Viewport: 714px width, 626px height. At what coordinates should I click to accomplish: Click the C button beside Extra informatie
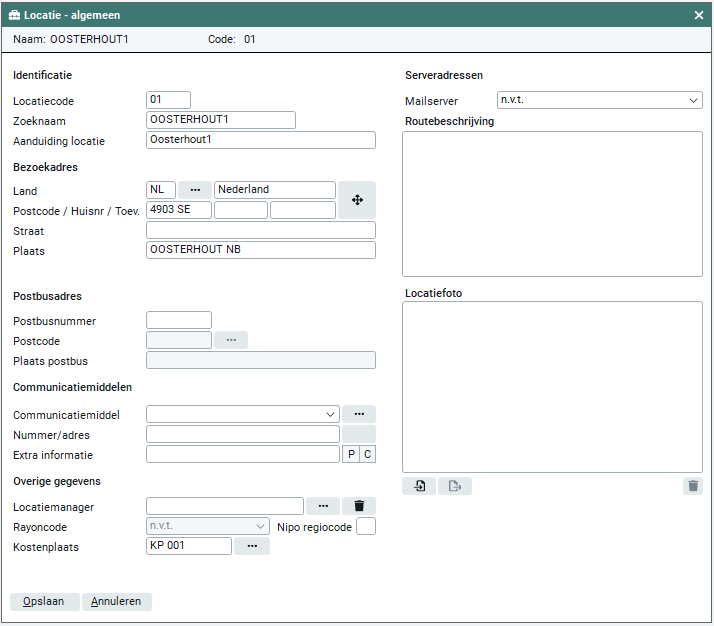point(367,454)
